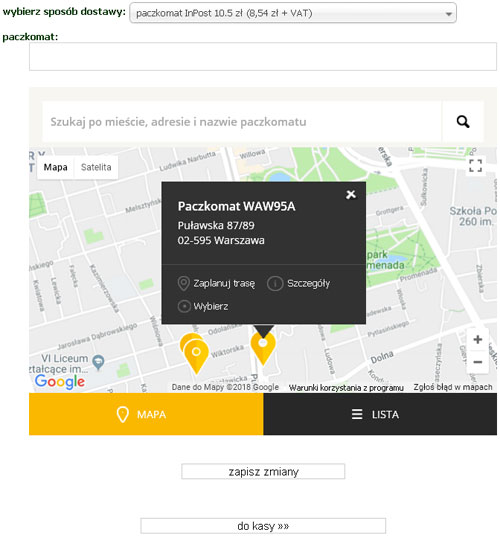This screenshot has width=500, height=538.
Task: Zoom in the map with plus
Action: click(477, 339)
